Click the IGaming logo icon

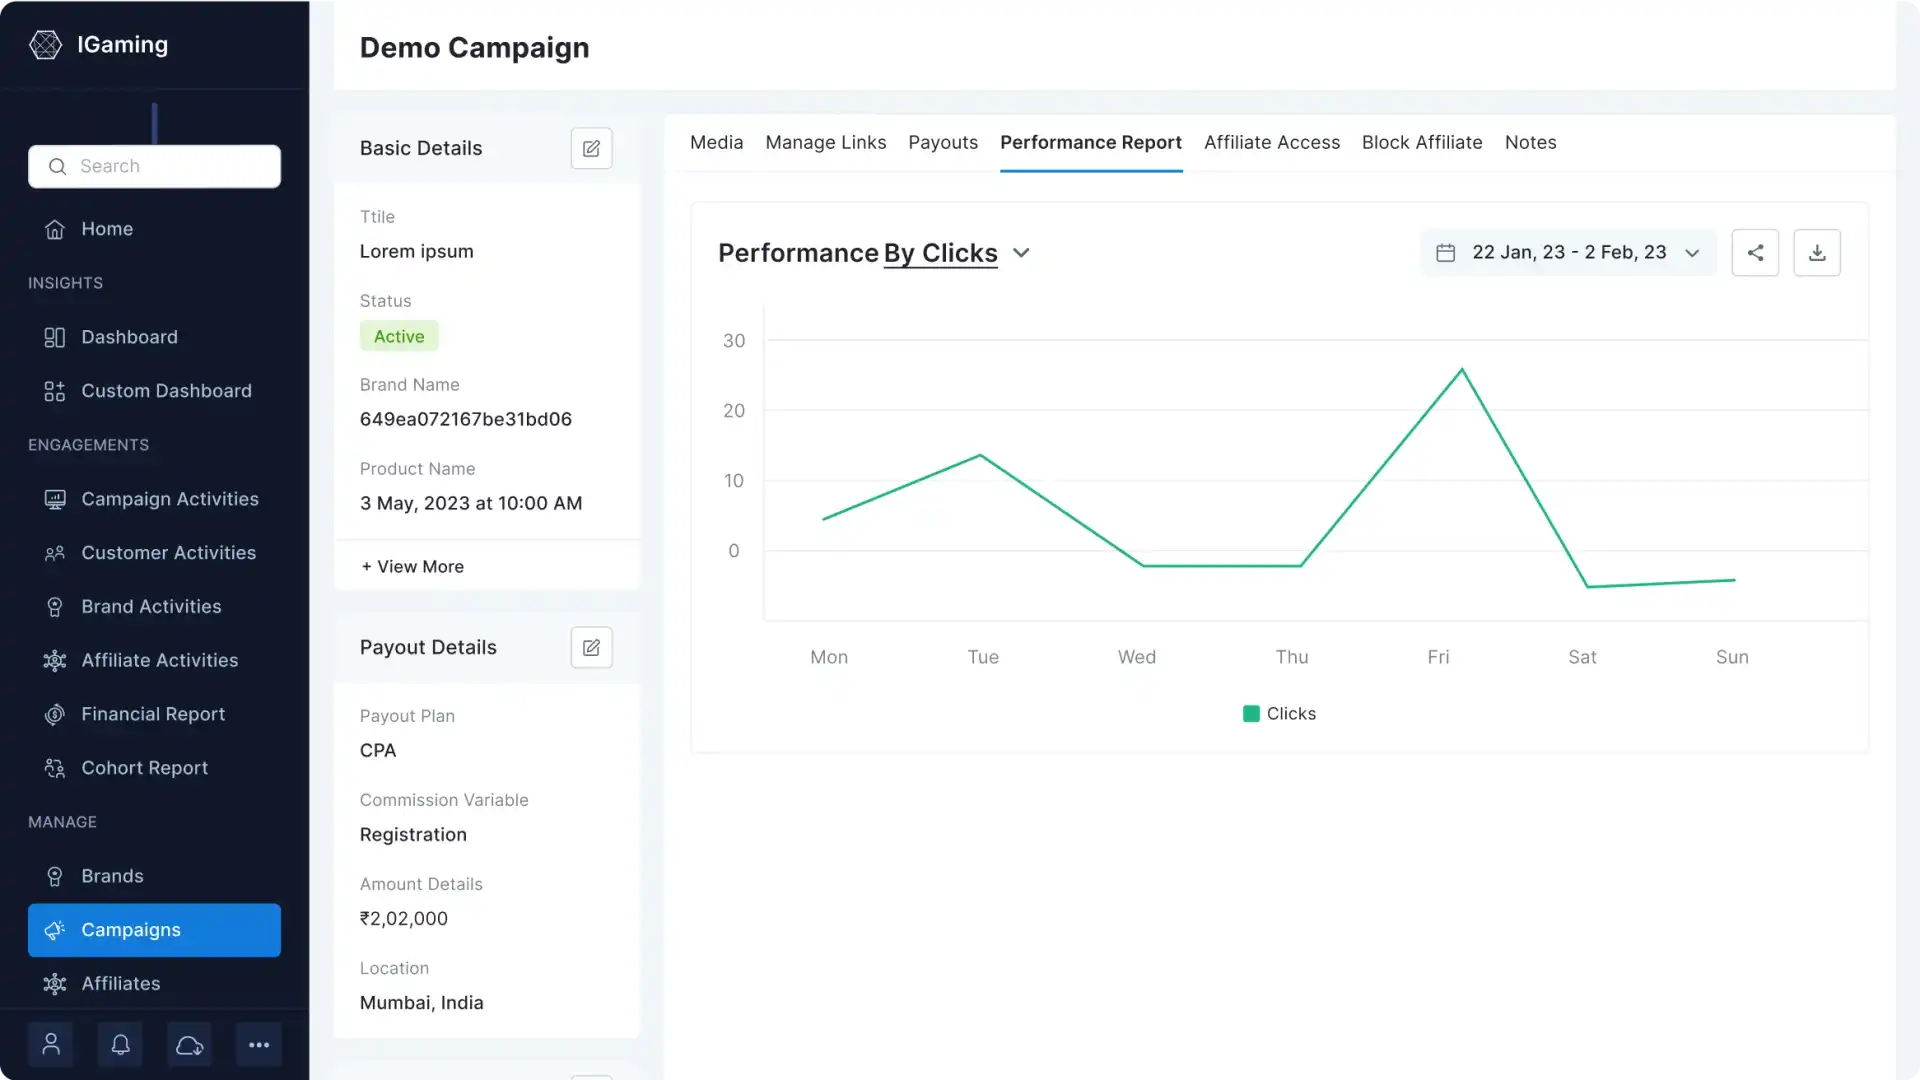(45, 45)
